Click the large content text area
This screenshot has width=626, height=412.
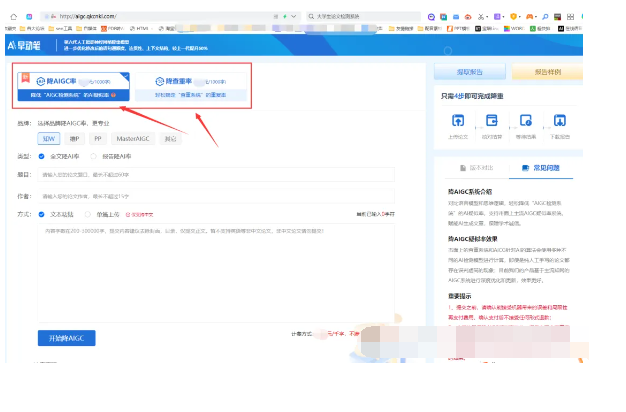click(x=216, y=273)
